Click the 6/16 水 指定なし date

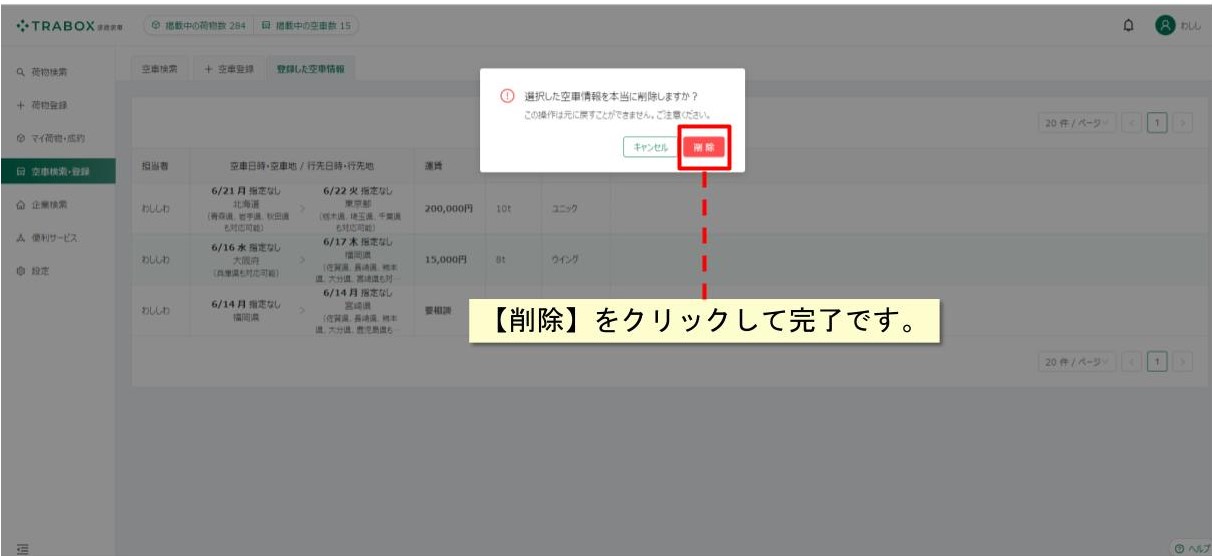pos(246,246)
